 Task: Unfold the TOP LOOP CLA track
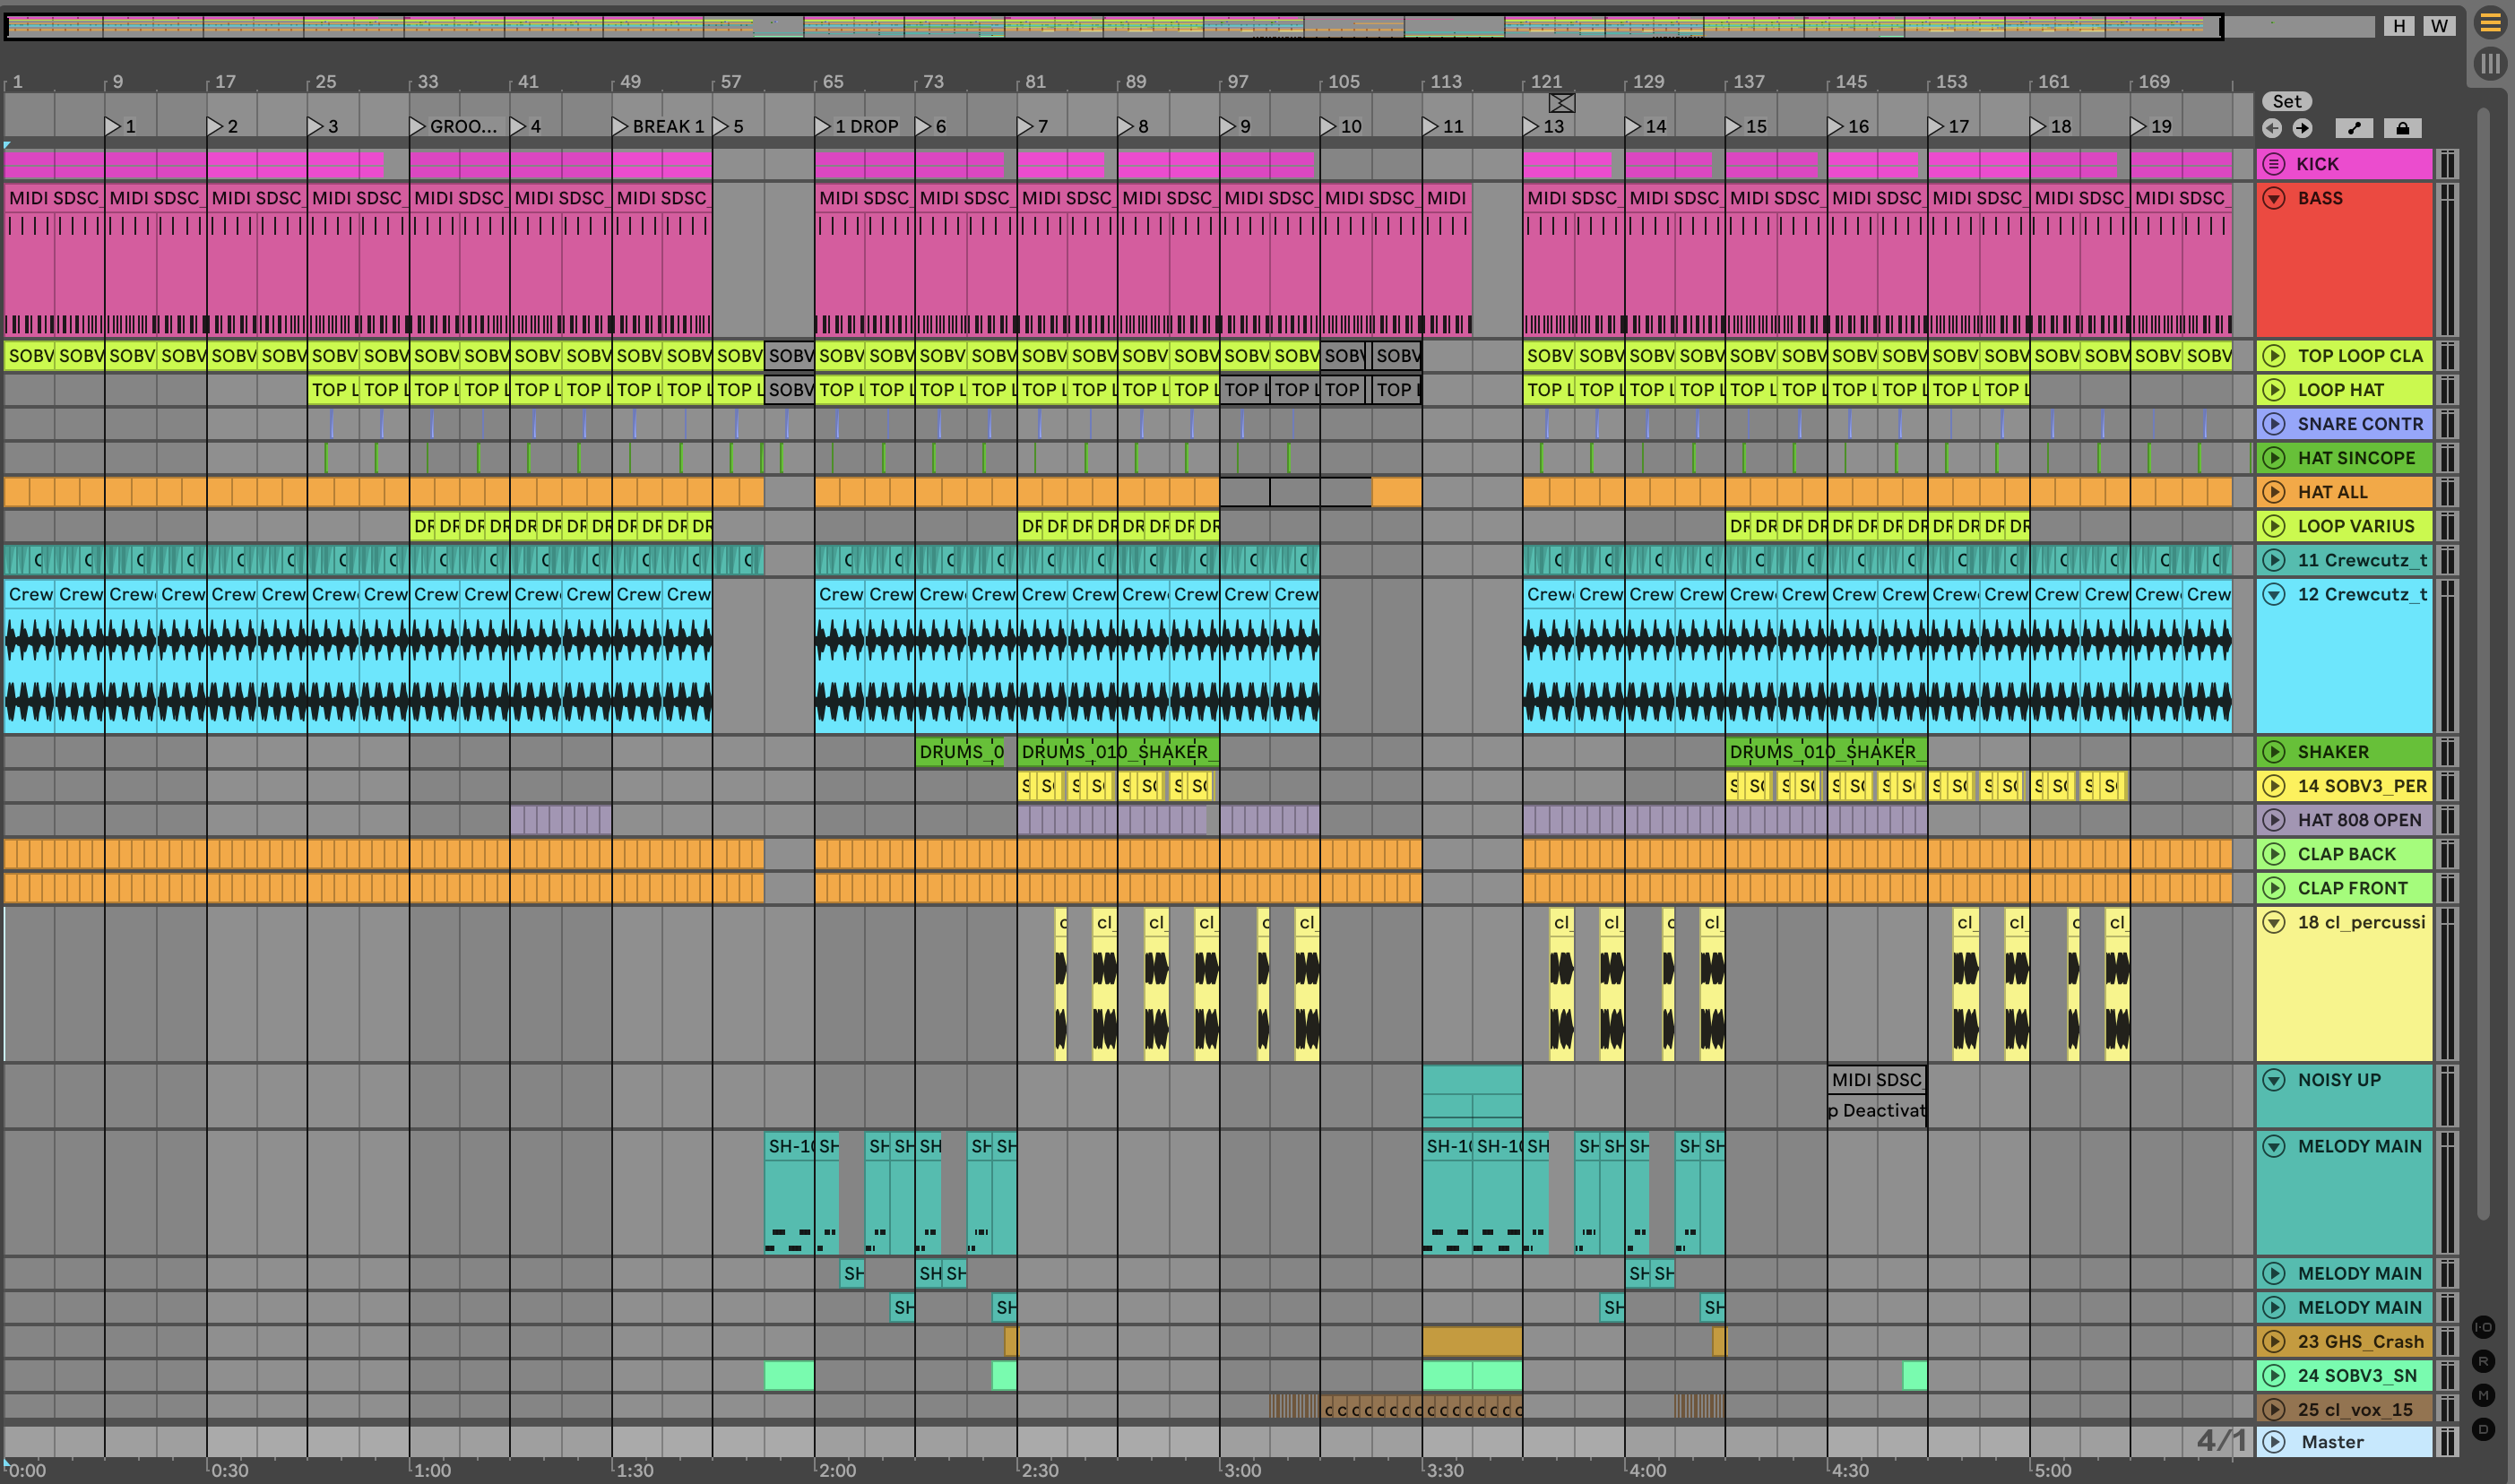(x=2274, y=356)
